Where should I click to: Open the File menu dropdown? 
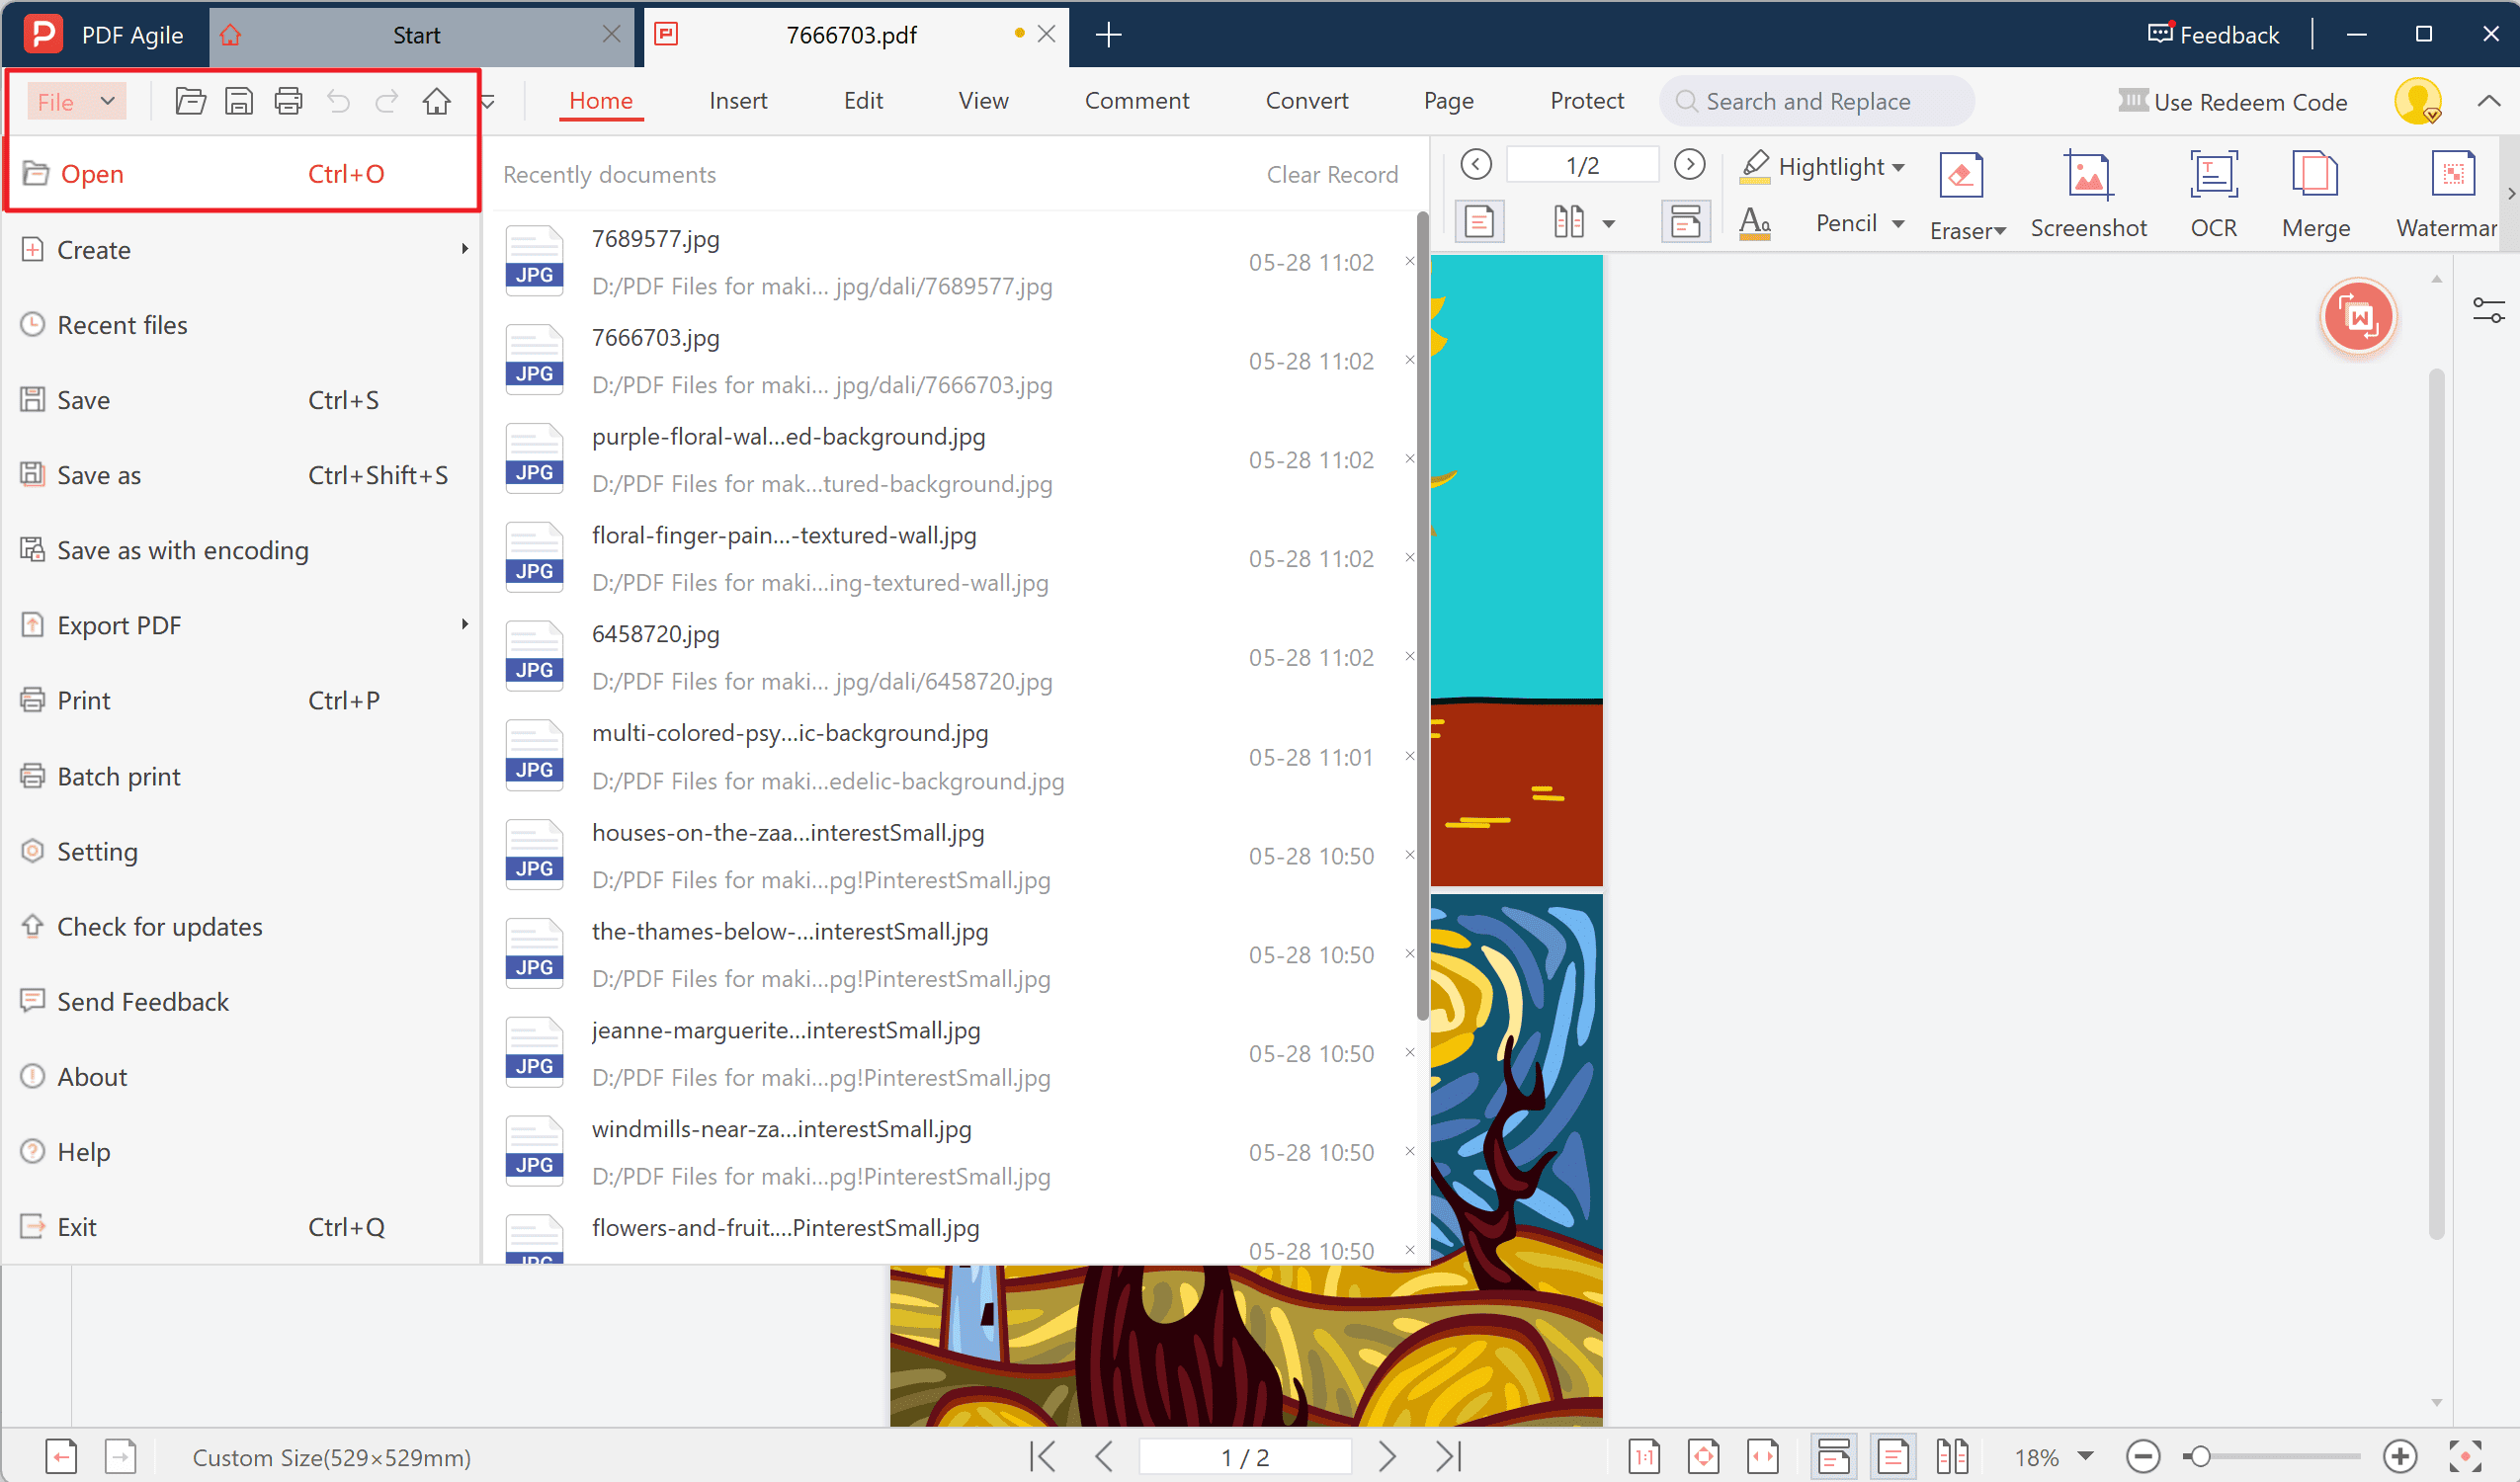76,101
